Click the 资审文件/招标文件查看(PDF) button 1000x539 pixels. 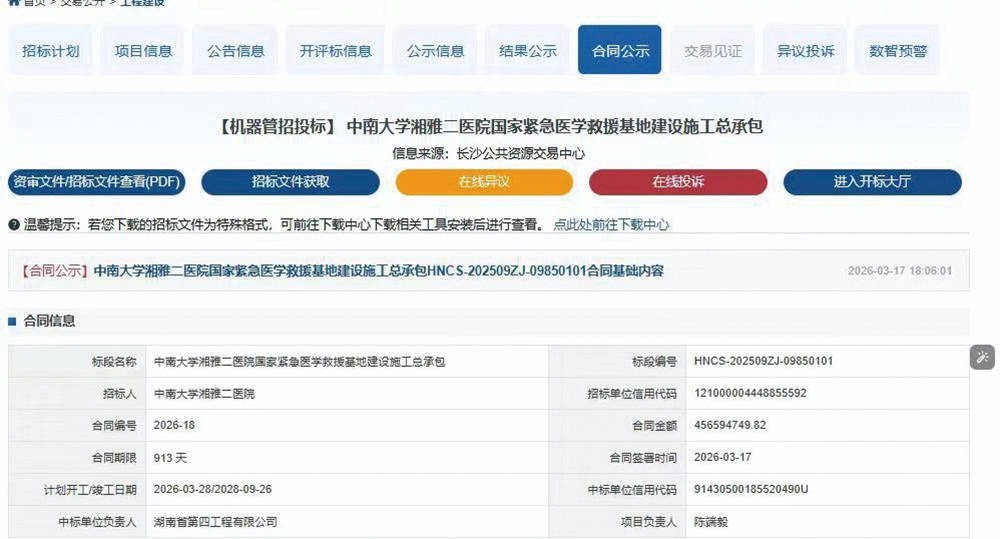click(96, 182)
